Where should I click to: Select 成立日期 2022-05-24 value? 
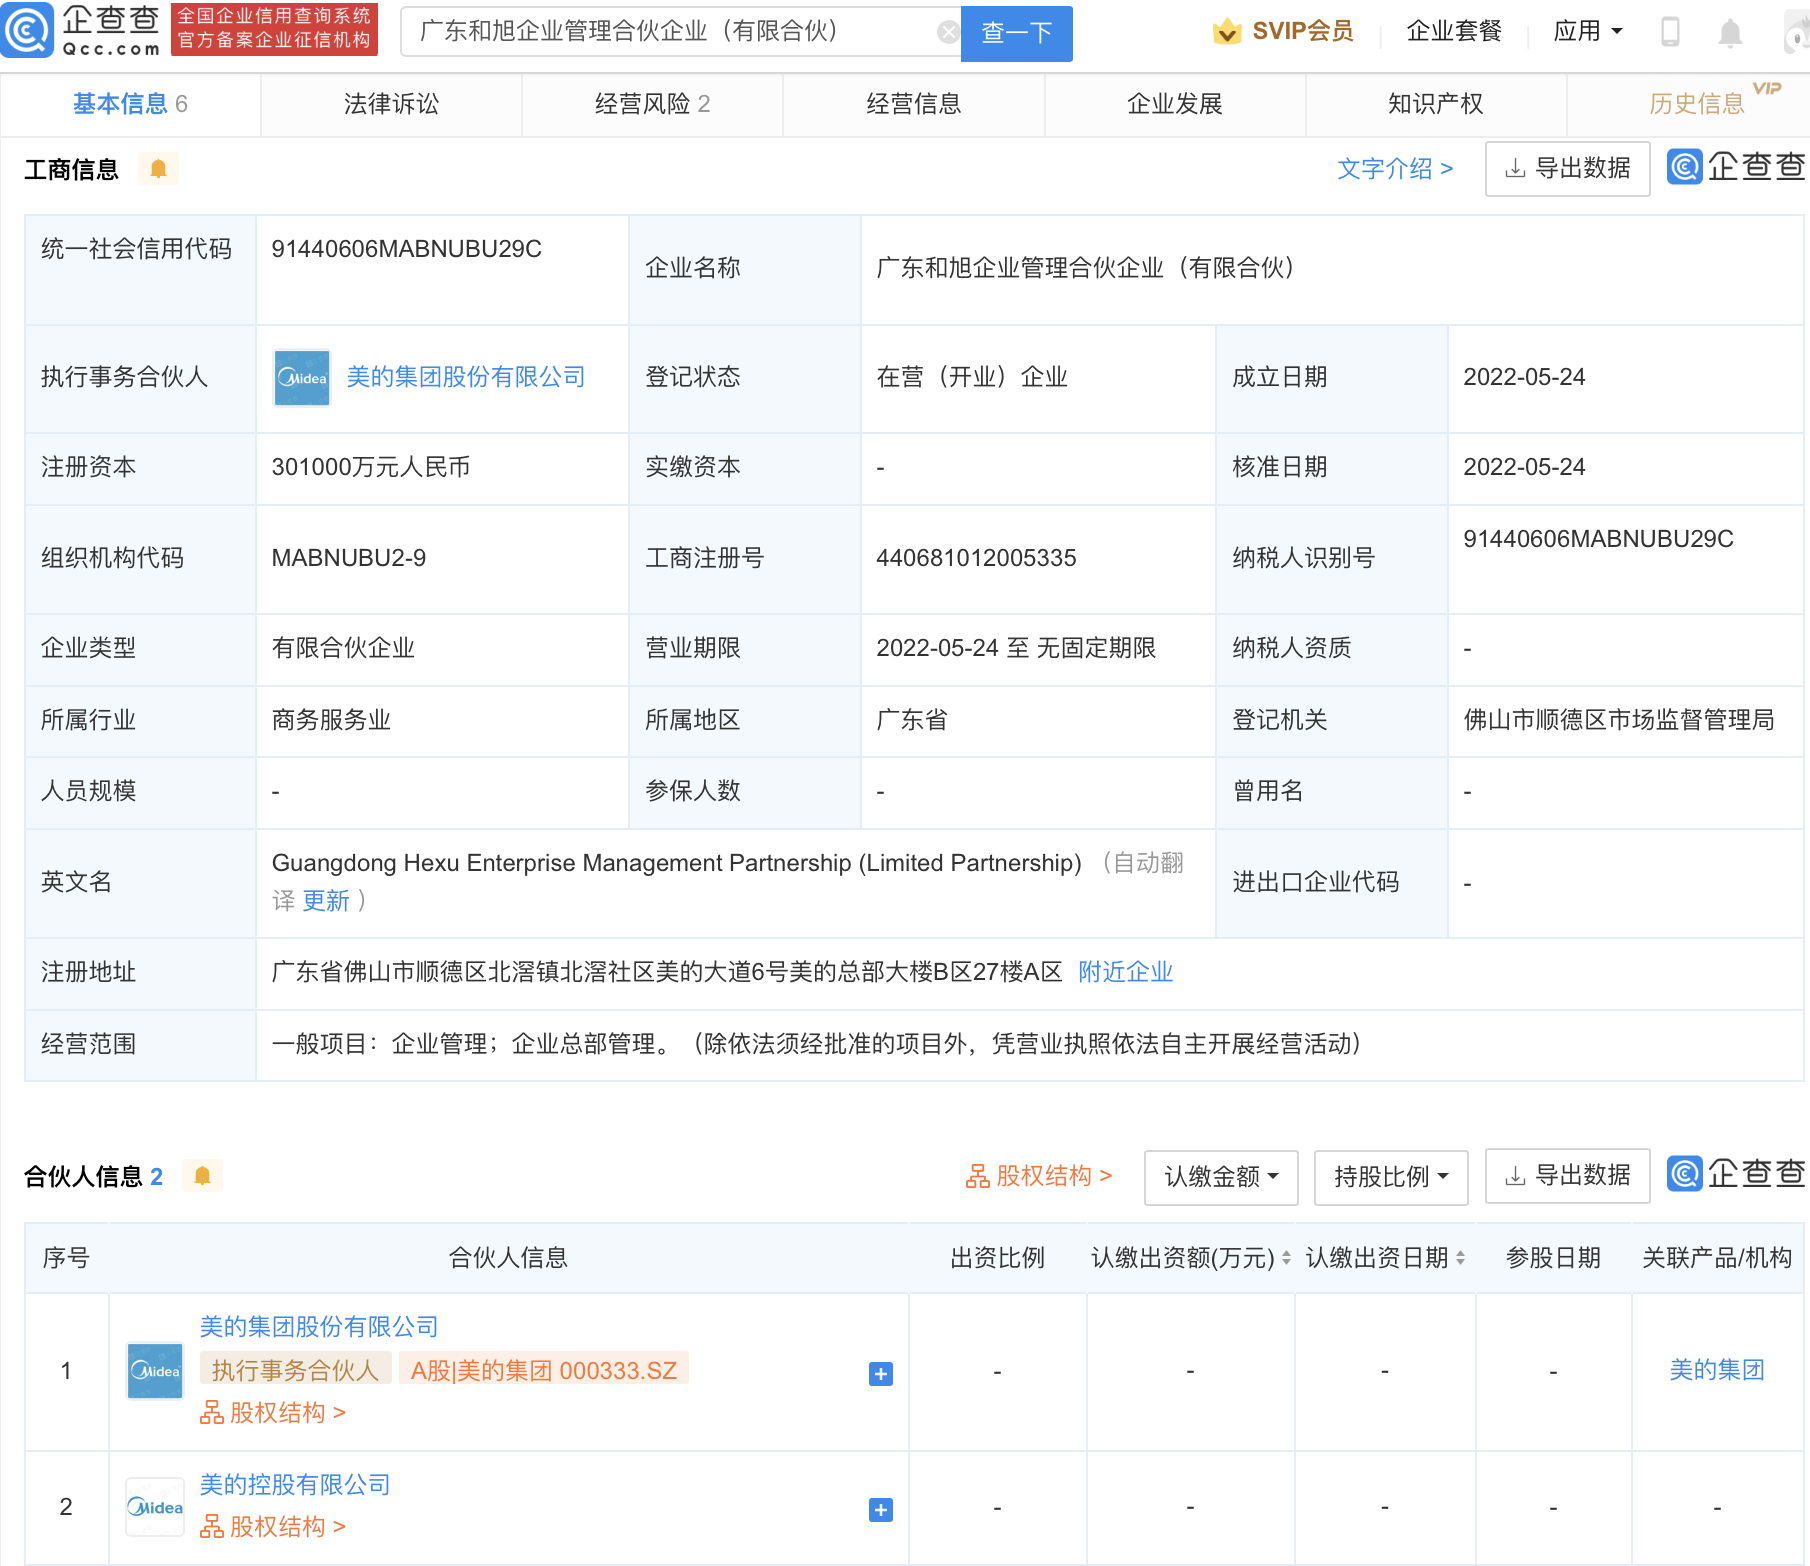coord(1524,377)
